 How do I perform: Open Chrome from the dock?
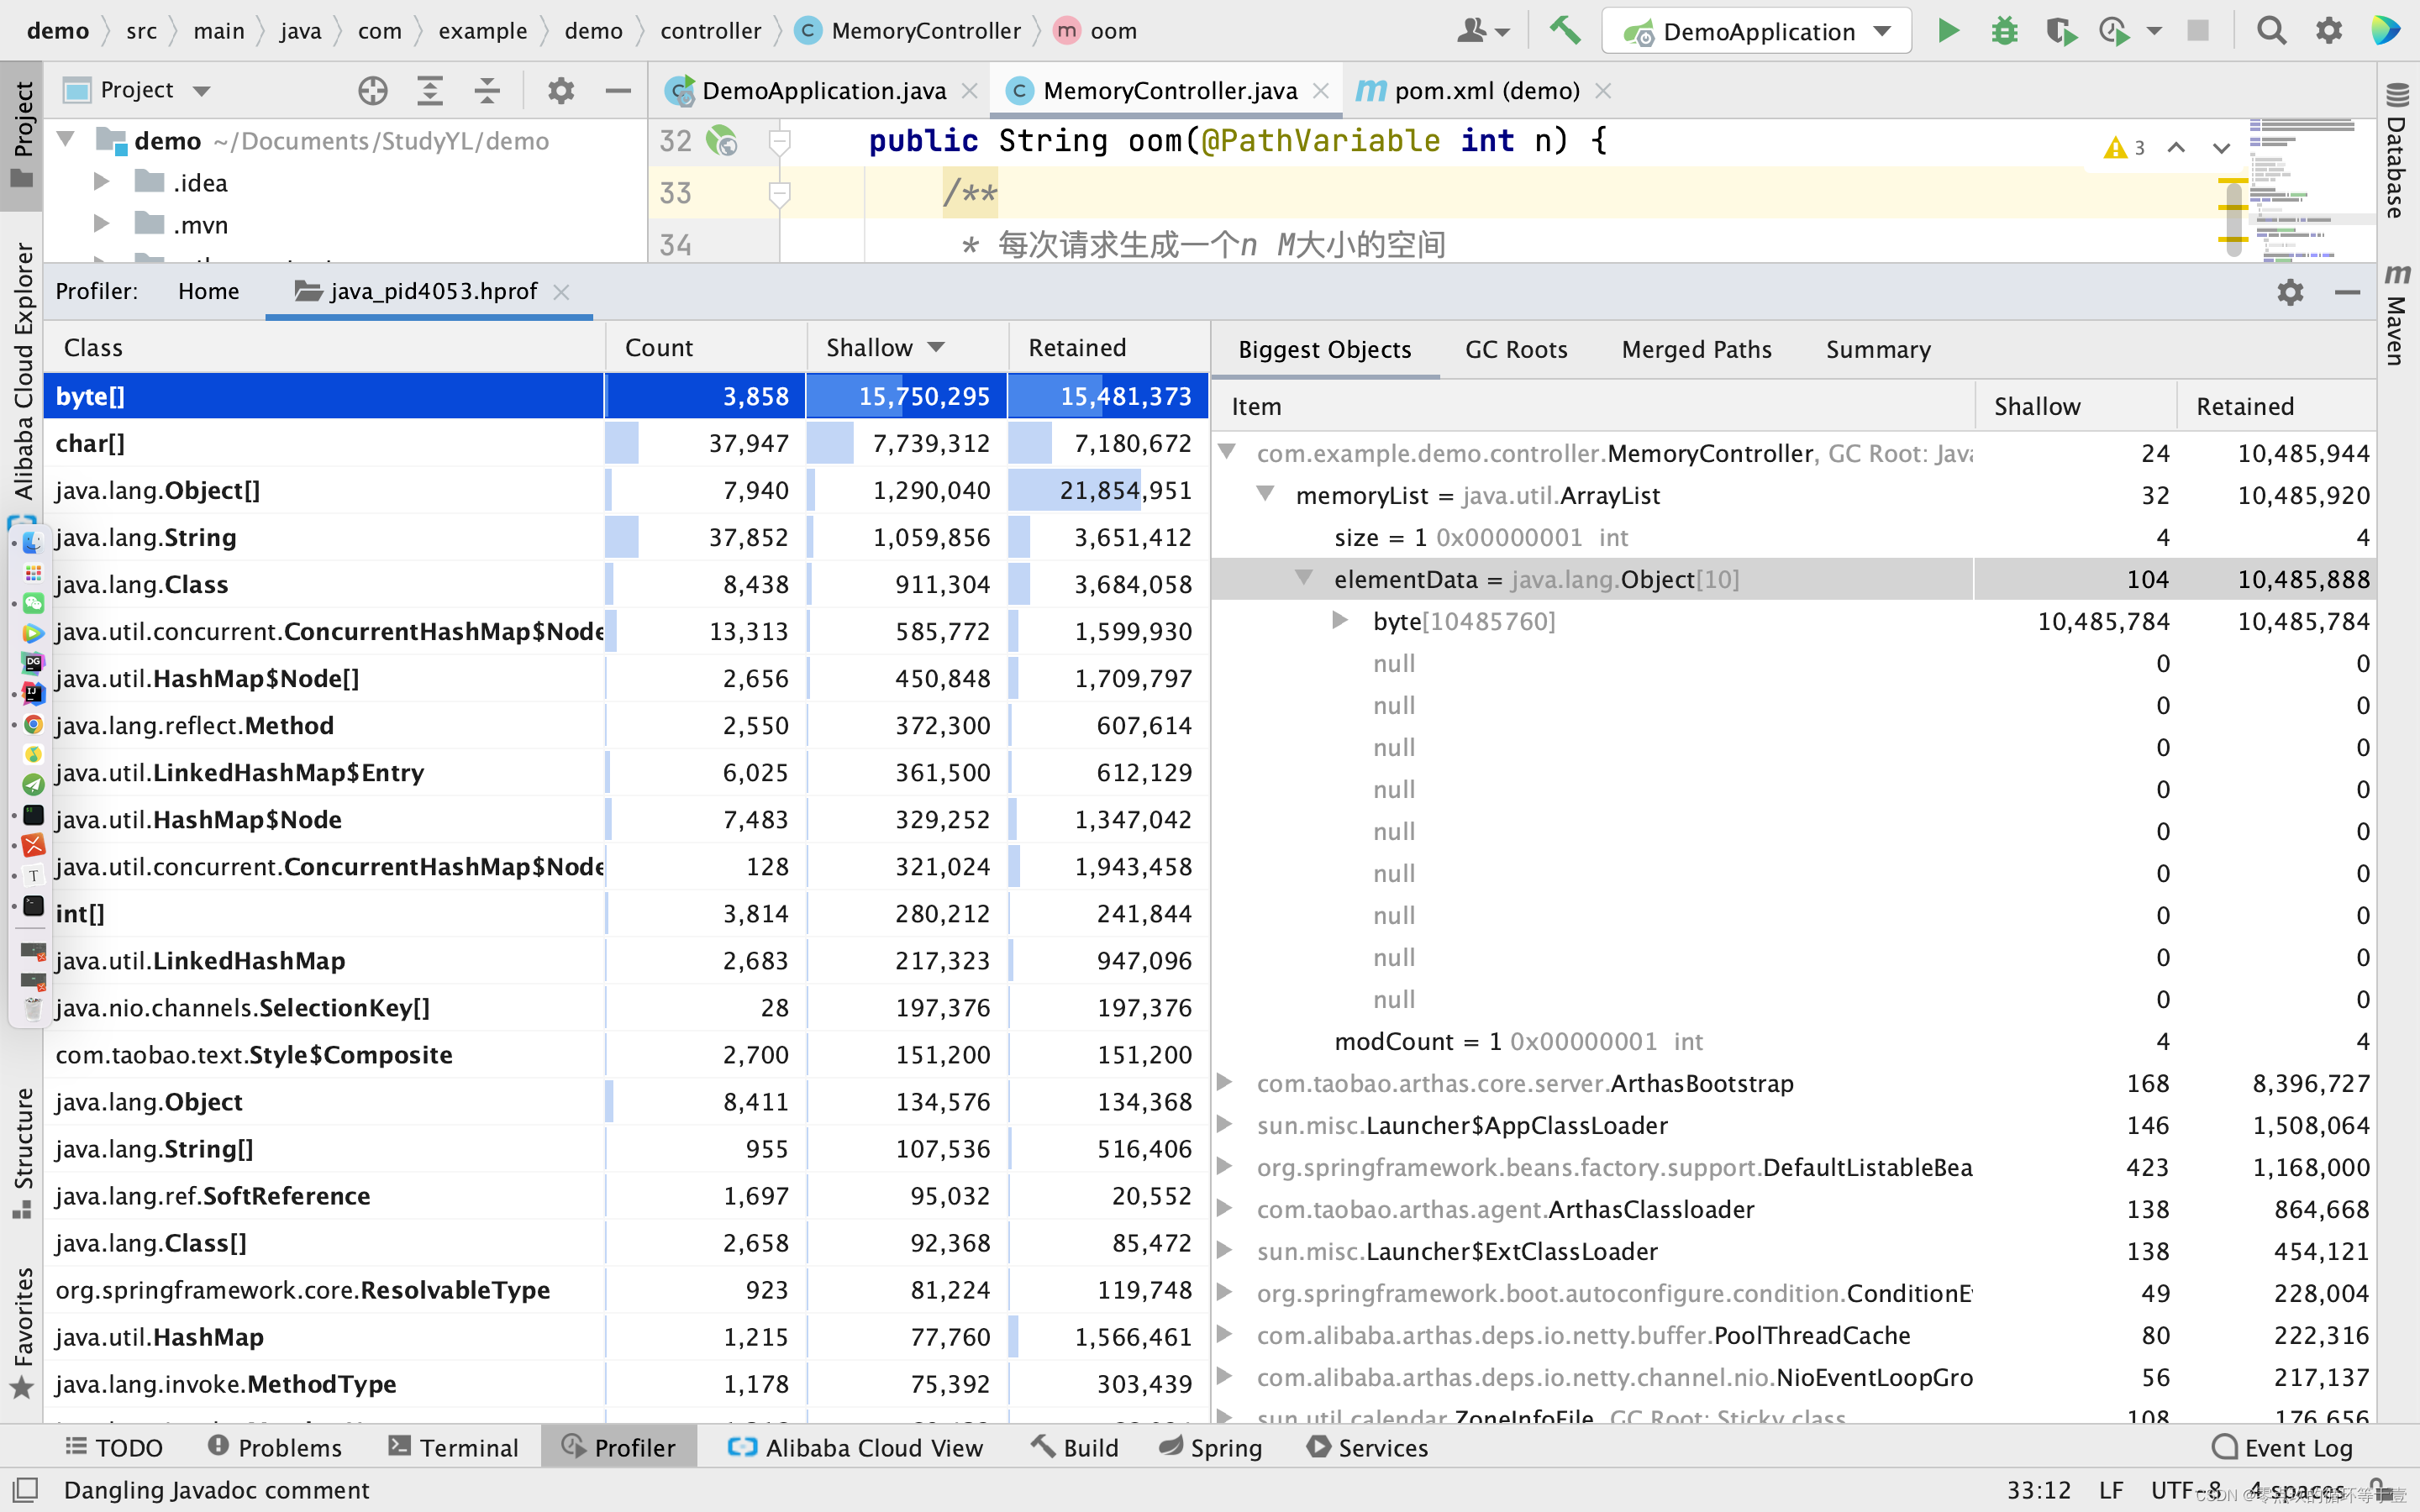coord(33,724)
